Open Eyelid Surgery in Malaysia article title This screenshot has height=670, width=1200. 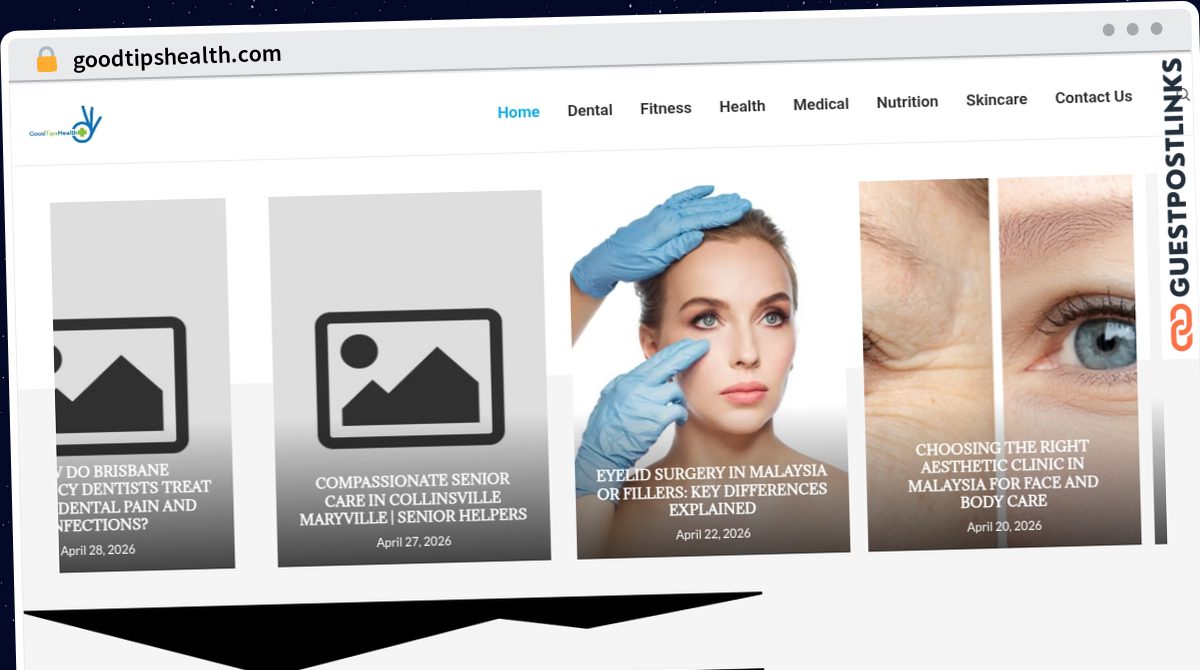(x=712, y=489)
